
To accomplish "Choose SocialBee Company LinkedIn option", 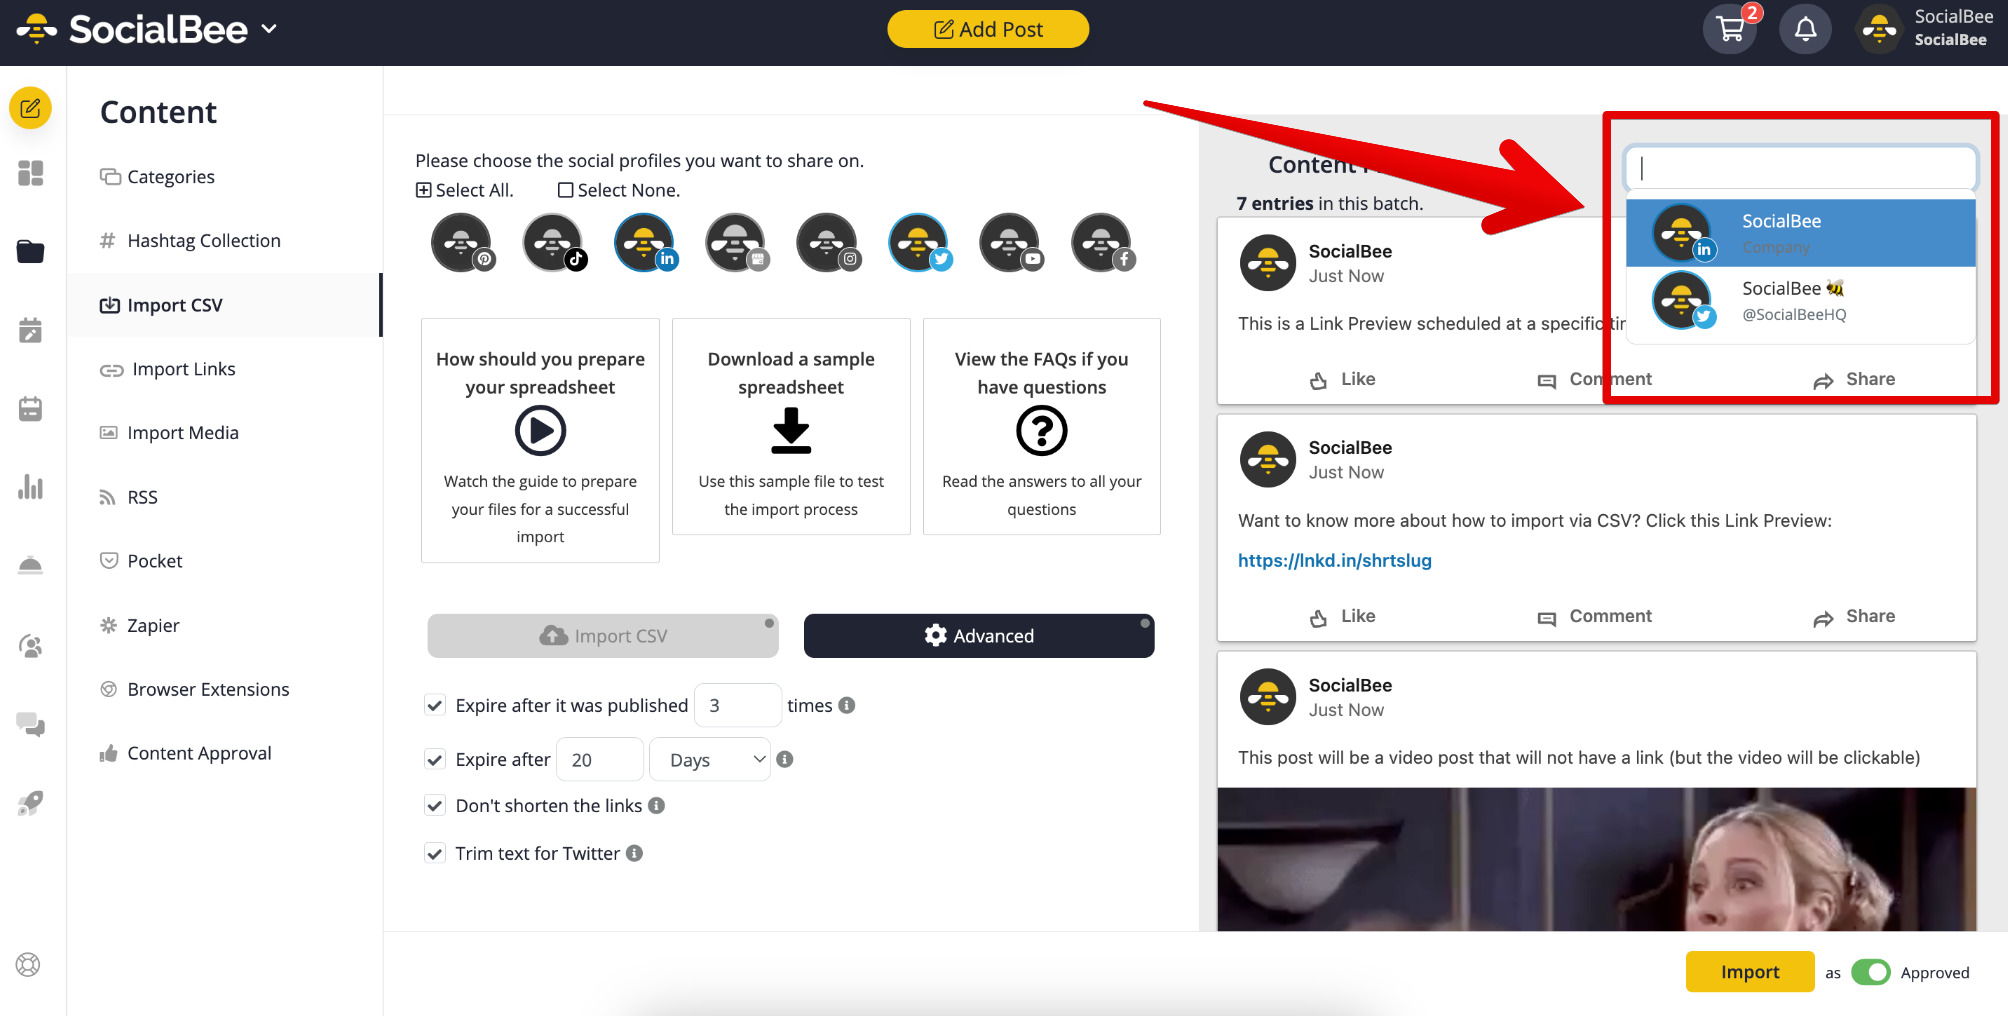I will tap(1800, 233).
